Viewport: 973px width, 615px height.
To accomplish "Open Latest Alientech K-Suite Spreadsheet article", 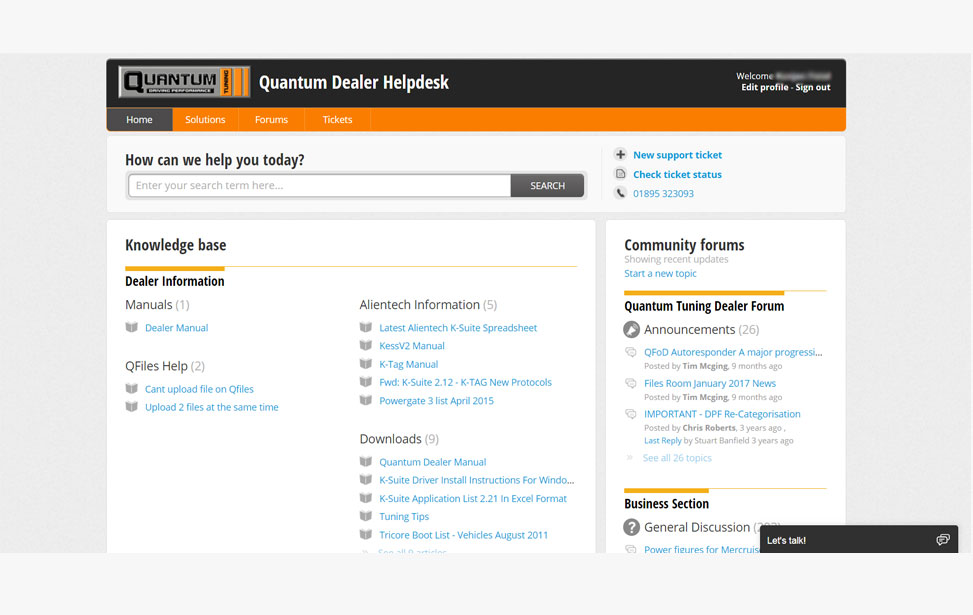I will tap(458, 328).
